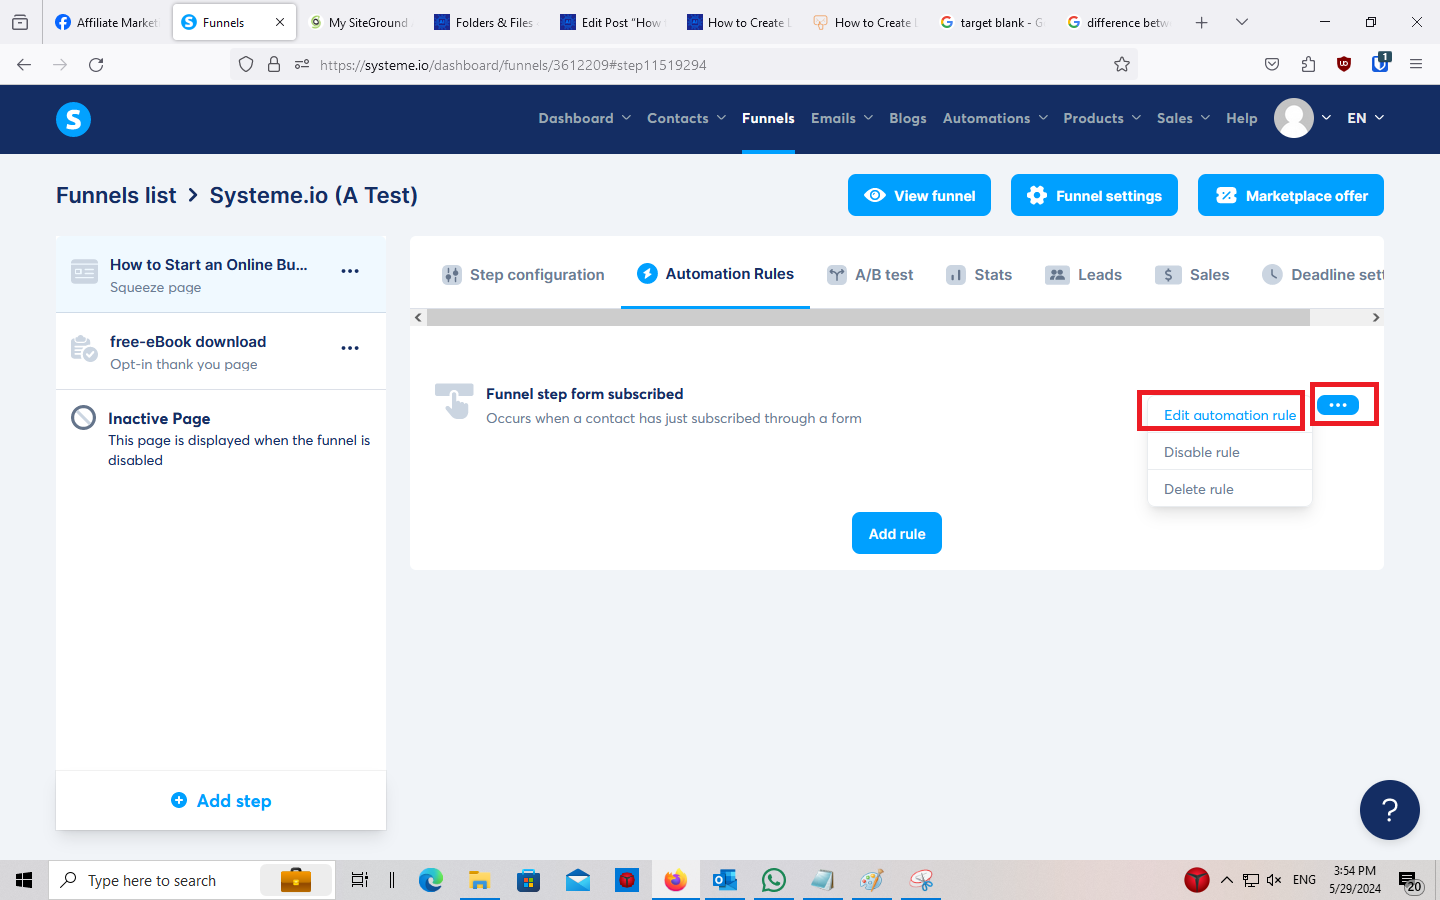Close the Funnels browser tab
This screenshot has width=1440, height=900.
point(280,22)
